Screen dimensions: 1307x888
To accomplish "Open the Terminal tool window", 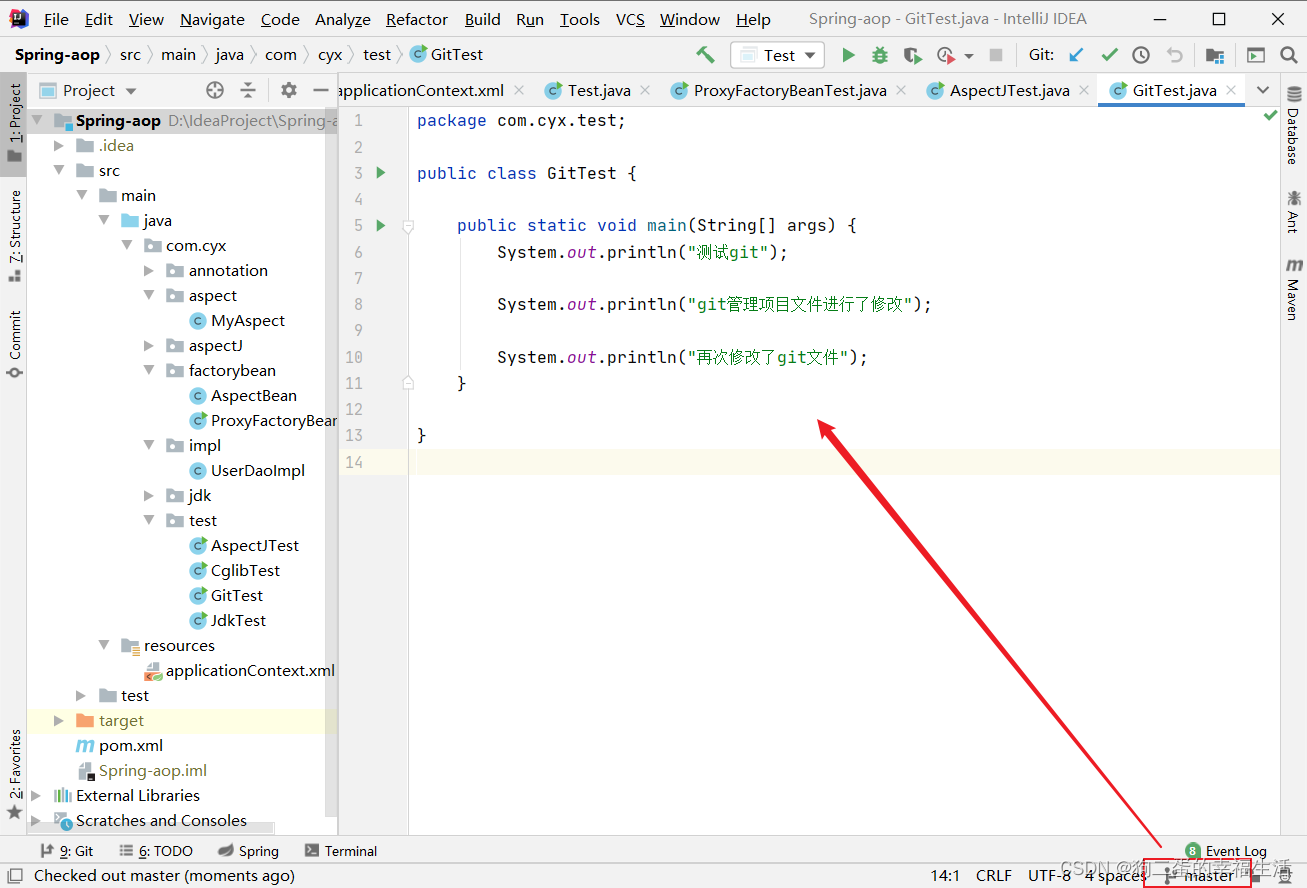I will point(340,851).
